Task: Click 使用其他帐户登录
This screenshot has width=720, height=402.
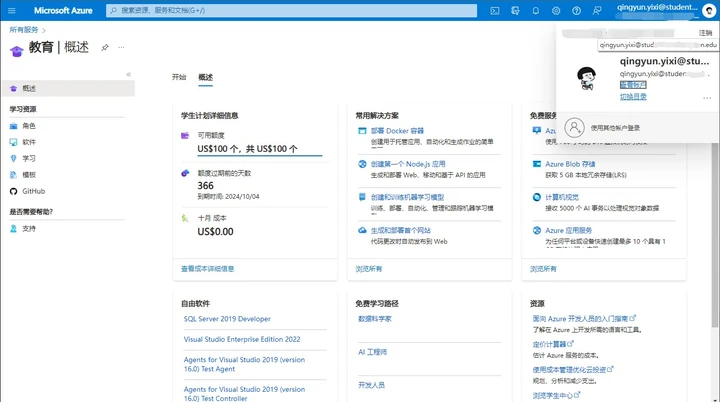Action: click(615, 128)
